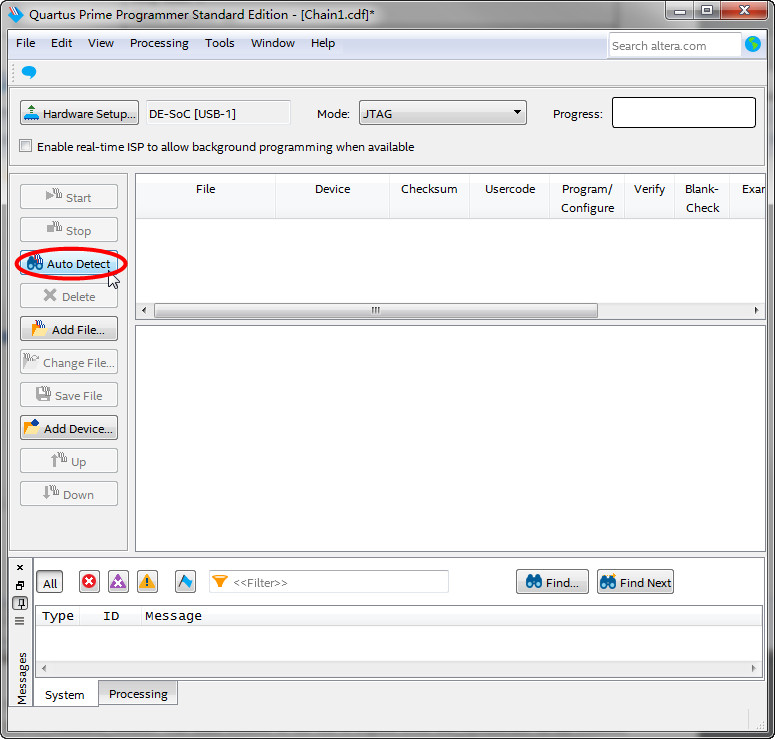Click messages list scroll right arrow
775x739 pixels.
click(753, 668)
